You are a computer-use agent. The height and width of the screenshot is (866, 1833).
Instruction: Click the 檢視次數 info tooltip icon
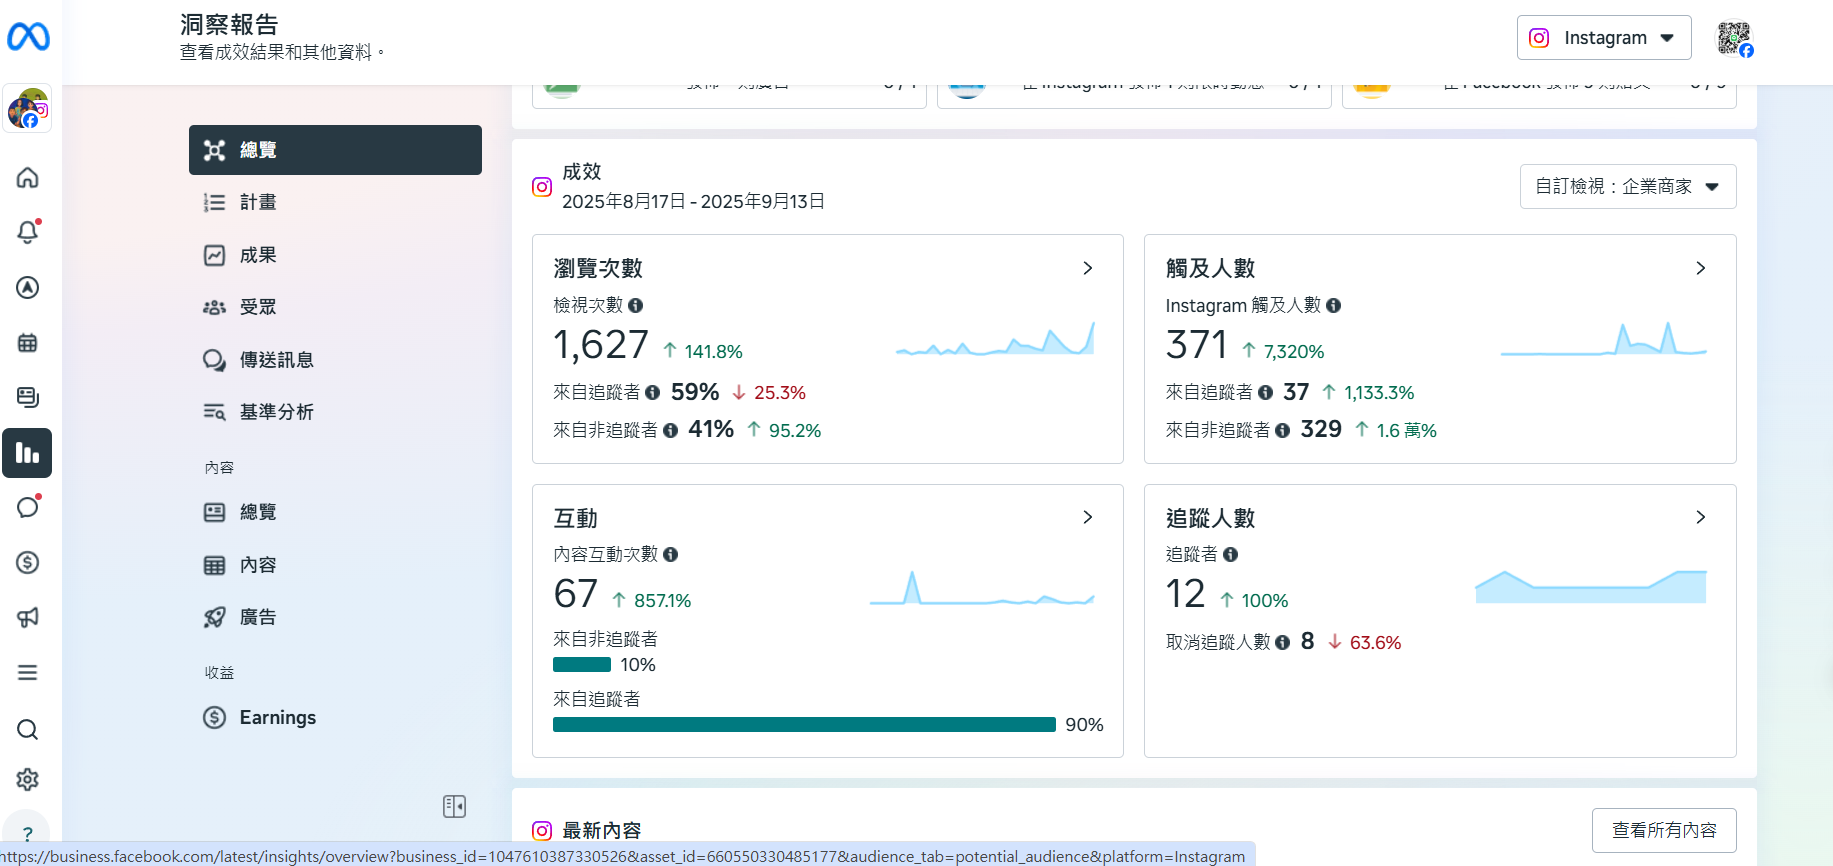tap(635, 305)
